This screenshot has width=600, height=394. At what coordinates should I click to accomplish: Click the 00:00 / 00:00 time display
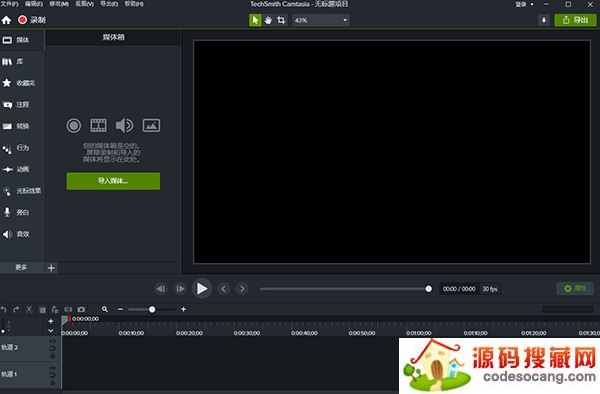tap(459, 289)
